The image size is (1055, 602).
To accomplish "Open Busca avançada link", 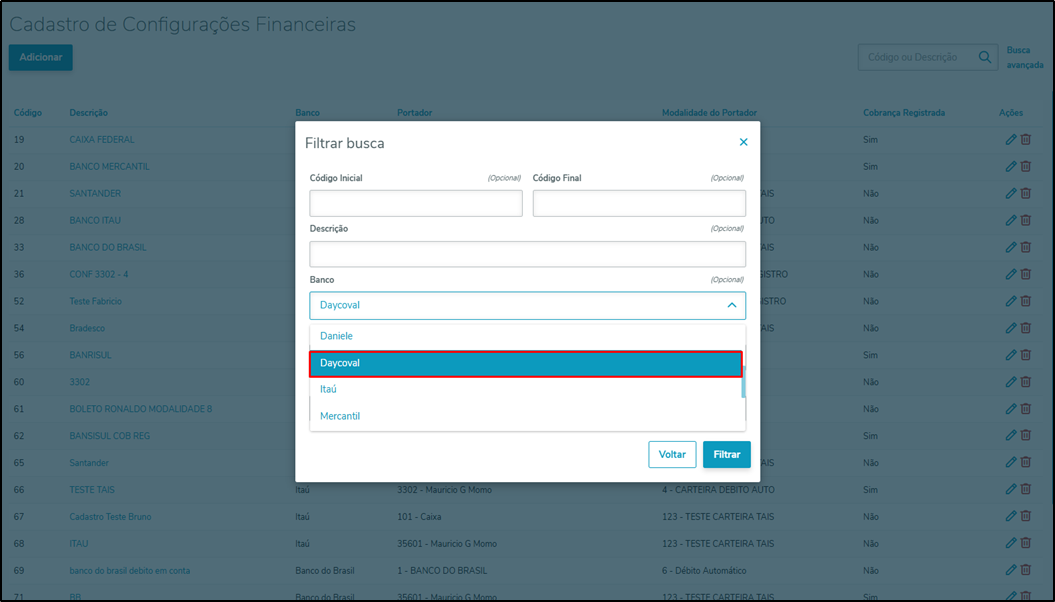I will (1025, 57).
